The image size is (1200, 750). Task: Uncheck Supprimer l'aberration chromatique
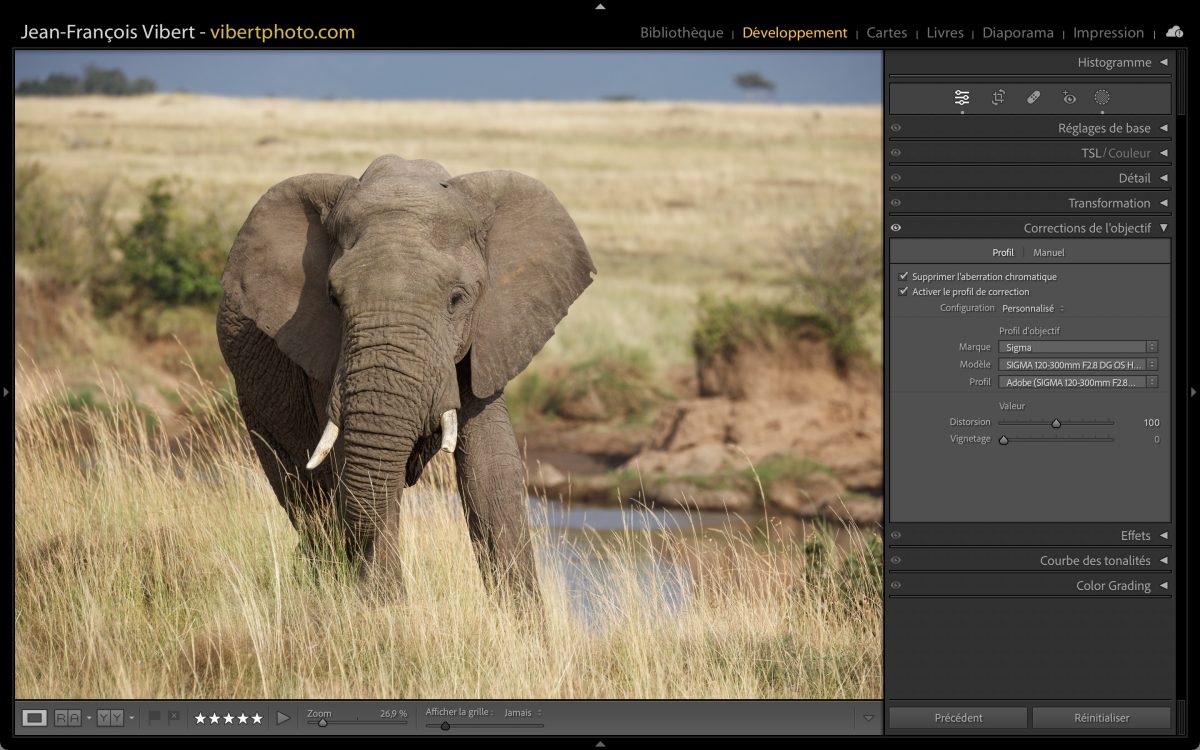click(904, 276)
